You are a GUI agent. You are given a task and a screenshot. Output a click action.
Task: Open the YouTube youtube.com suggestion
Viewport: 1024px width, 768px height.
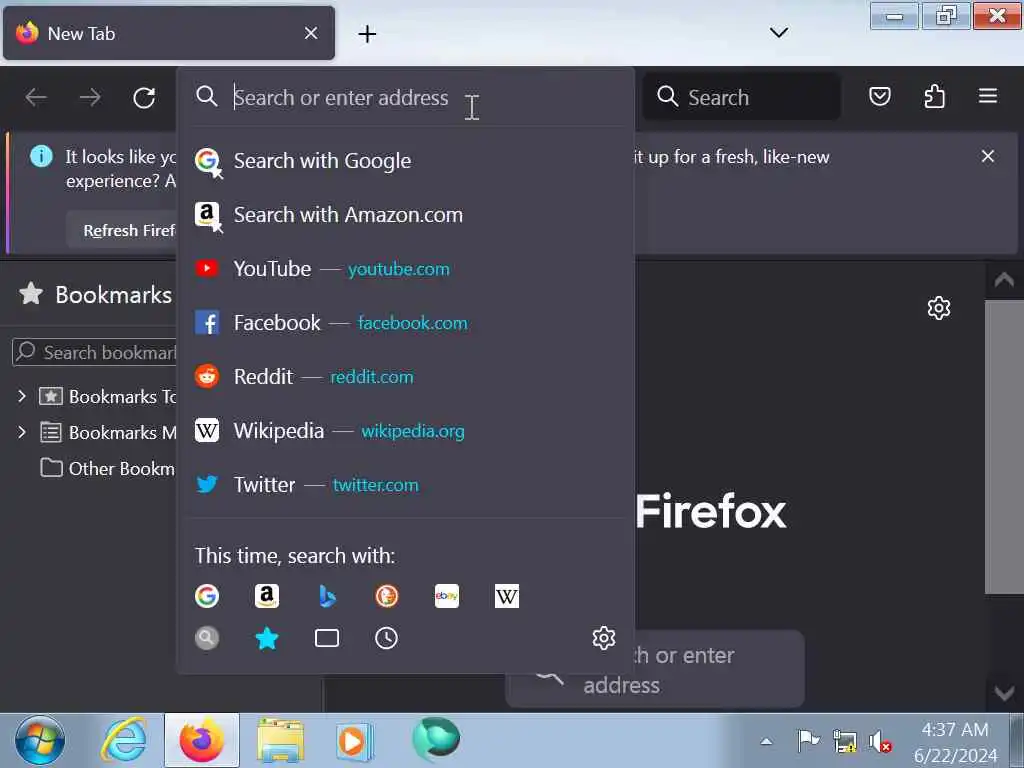click(405, 269)
